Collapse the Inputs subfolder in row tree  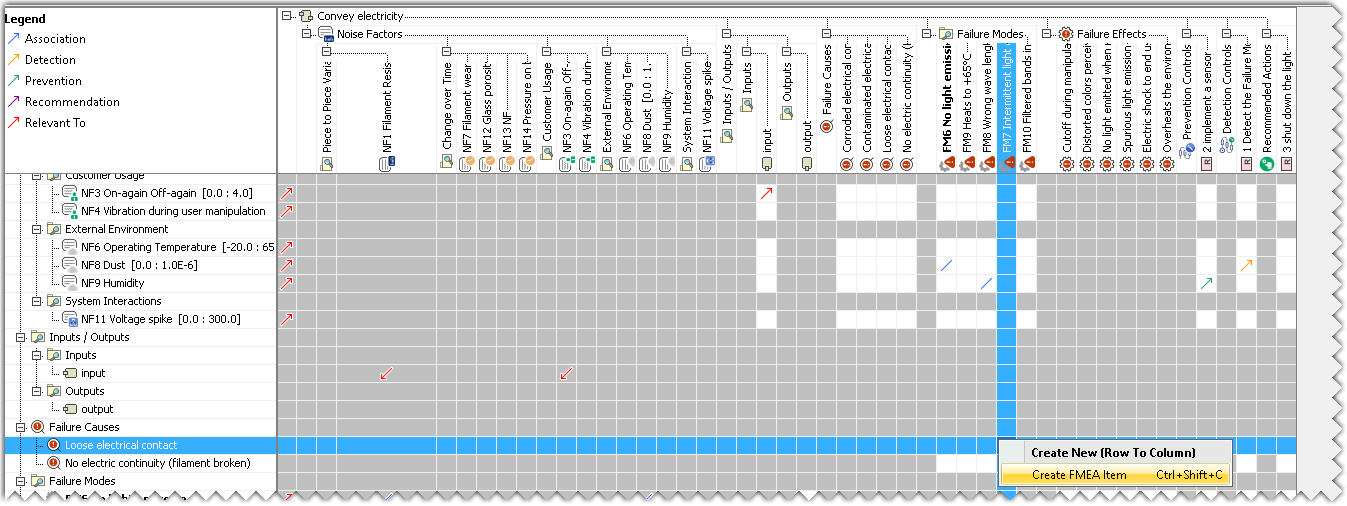[x=37, y=355]
